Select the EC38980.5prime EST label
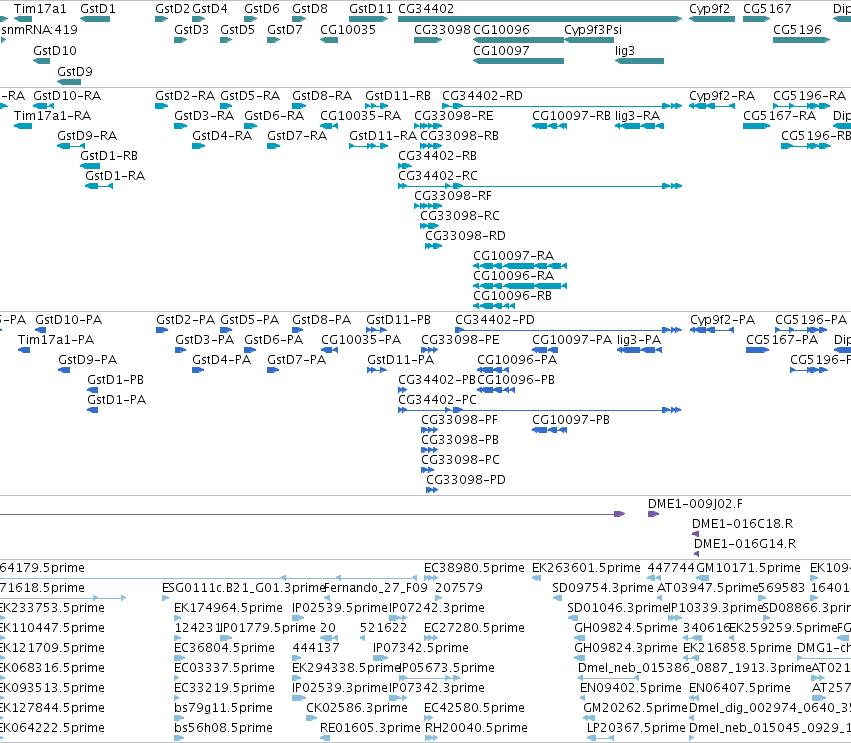Viewport: 851px width, 743px height. [474, 568]
